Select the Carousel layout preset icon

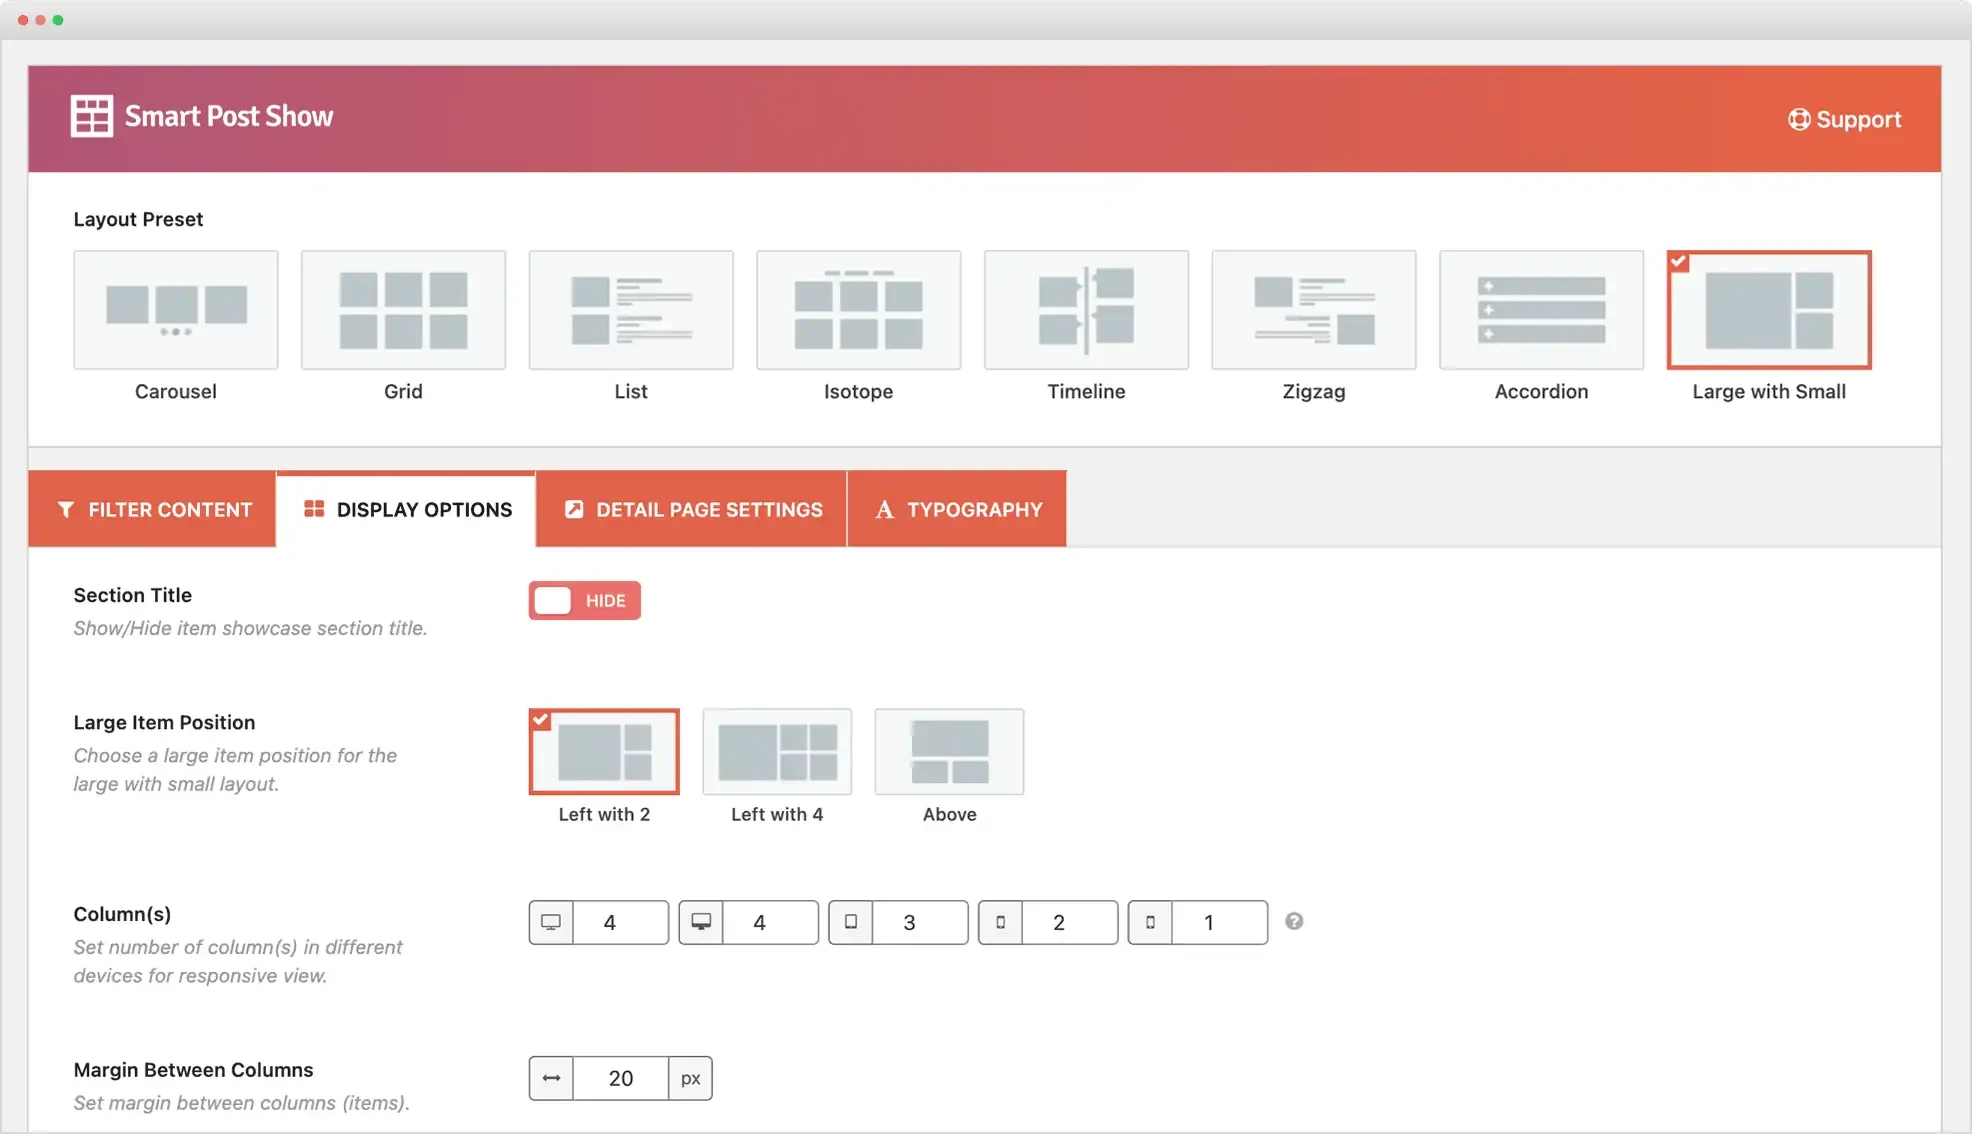[x=175, y=309]
